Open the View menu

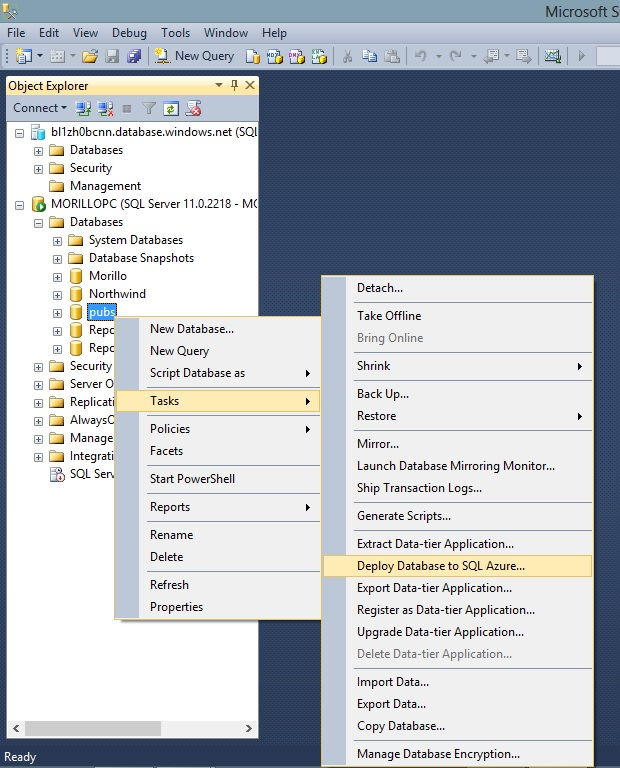pos(85,33)
